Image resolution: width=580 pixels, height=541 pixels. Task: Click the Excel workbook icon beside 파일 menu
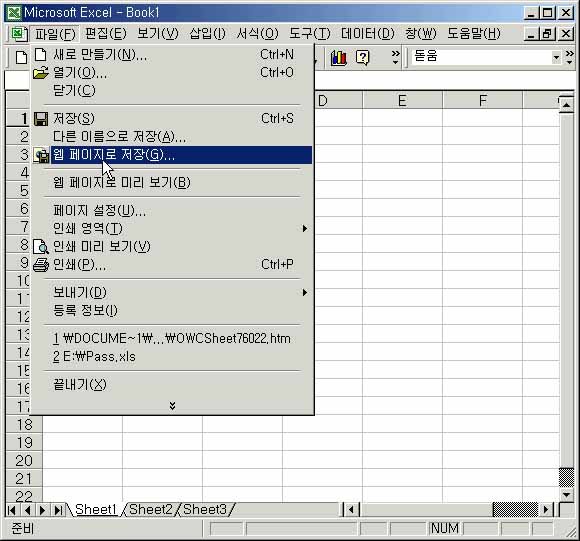pyautogui.click(x=18, y=34)
